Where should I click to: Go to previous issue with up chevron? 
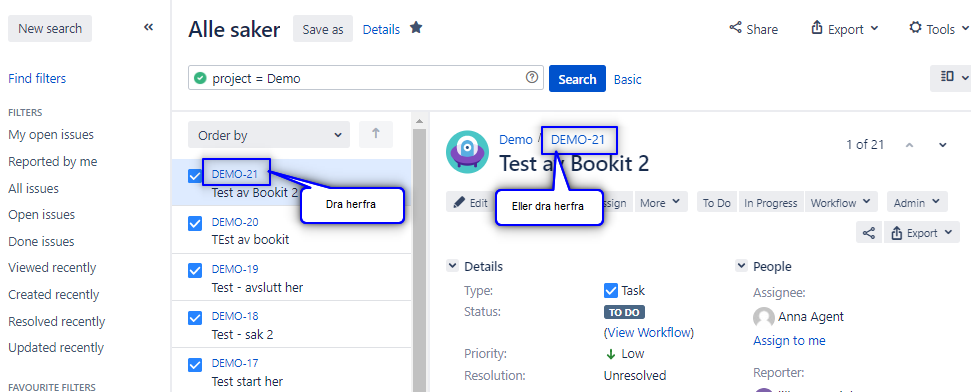tap(909, 145)
